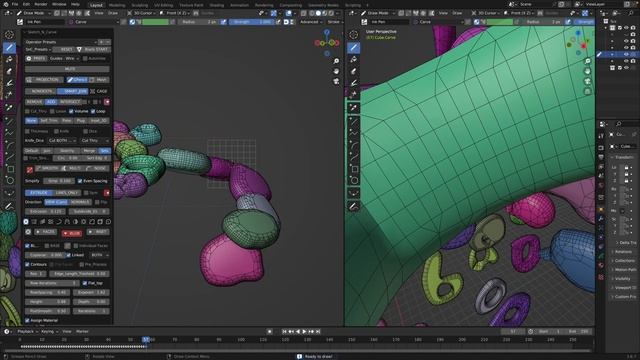Click the red BLUR button
640x360 pixels.
(72, 233)
